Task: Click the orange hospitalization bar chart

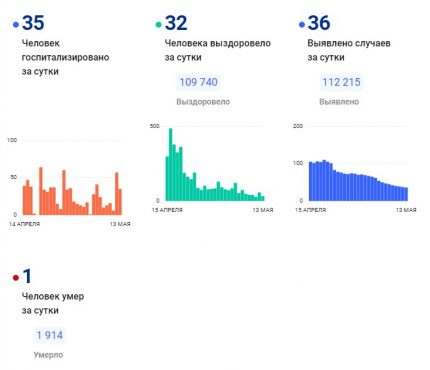Action: [72, 191]
